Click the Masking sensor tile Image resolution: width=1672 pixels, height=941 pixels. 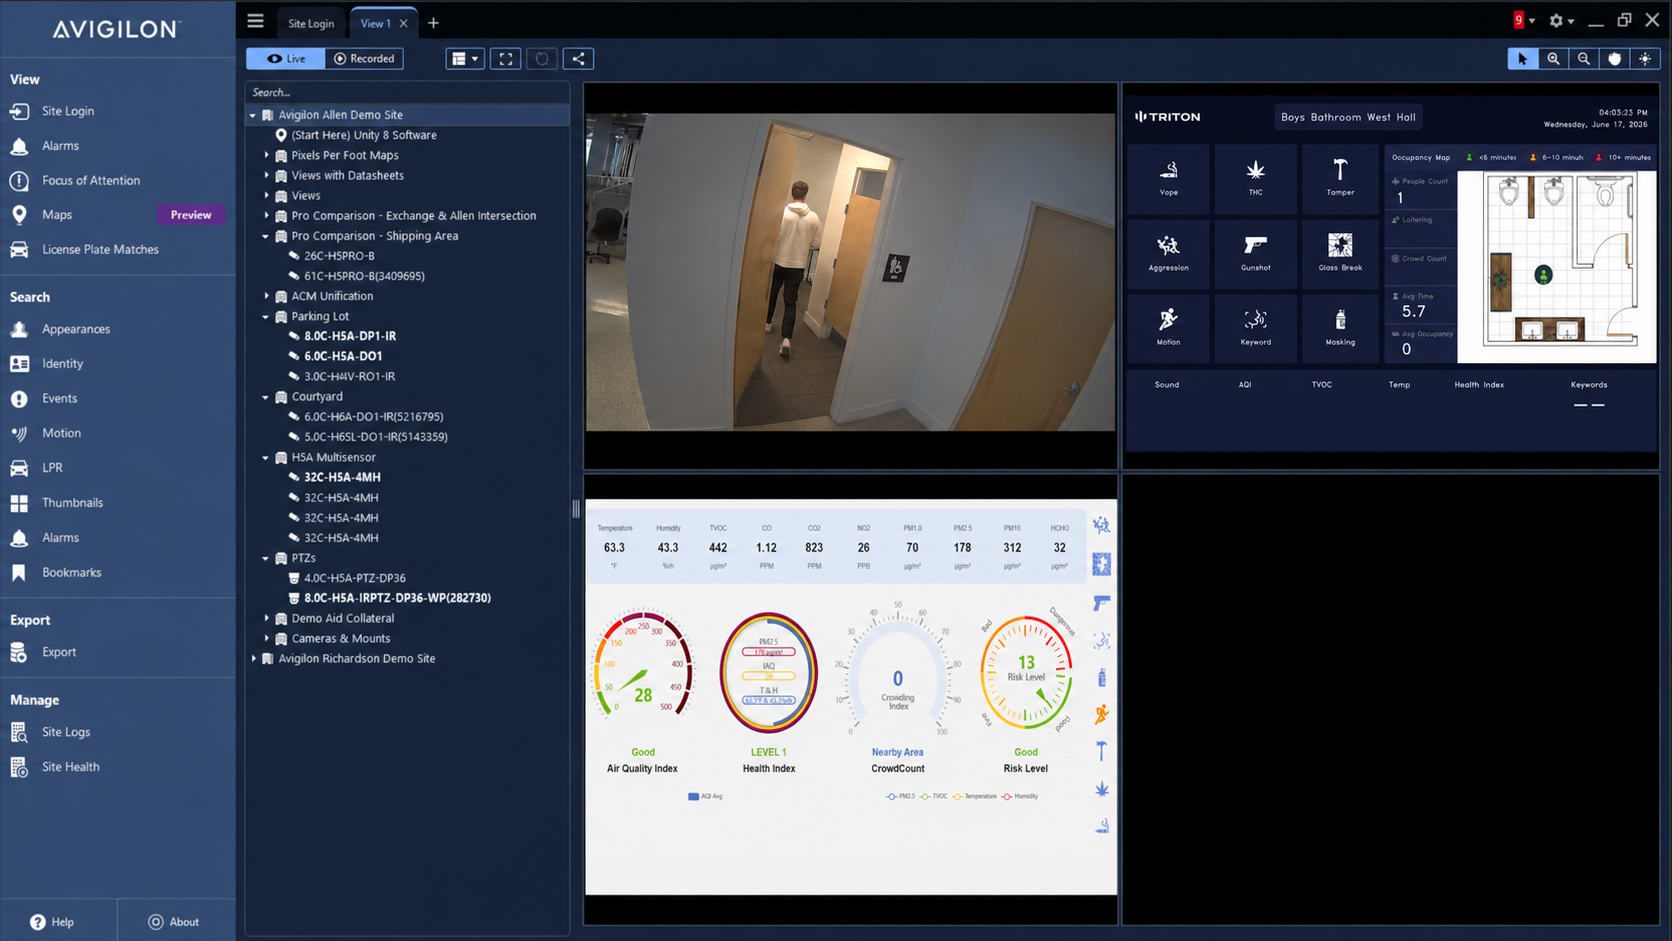tap(1340, 328)
